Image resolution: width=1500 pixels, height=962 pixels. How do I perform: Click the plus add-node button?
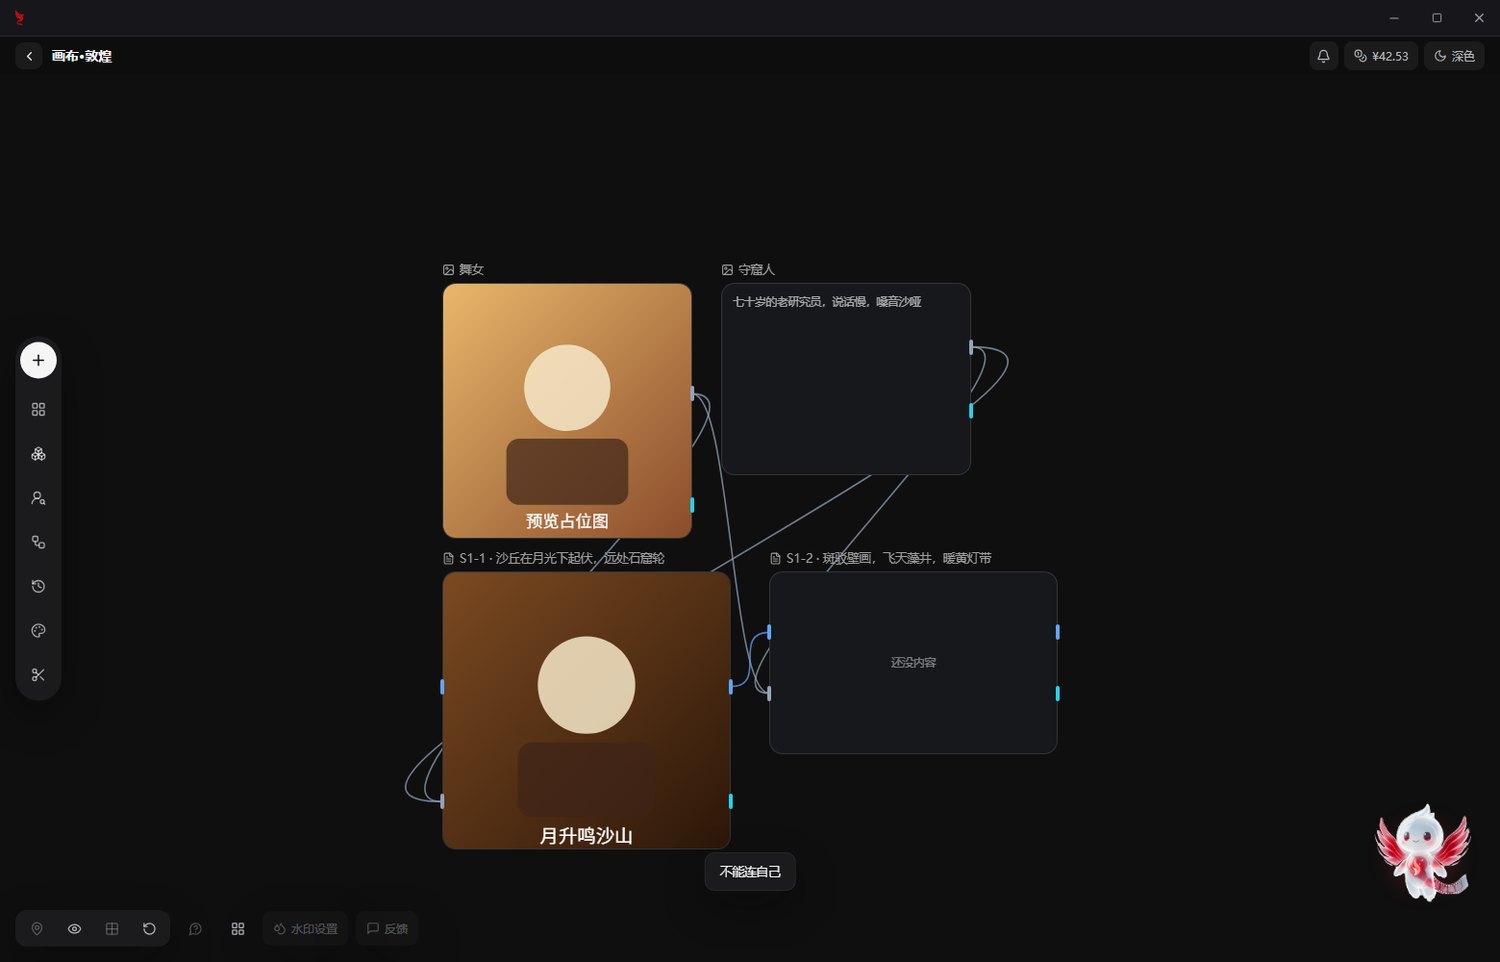tap(38, 360)
